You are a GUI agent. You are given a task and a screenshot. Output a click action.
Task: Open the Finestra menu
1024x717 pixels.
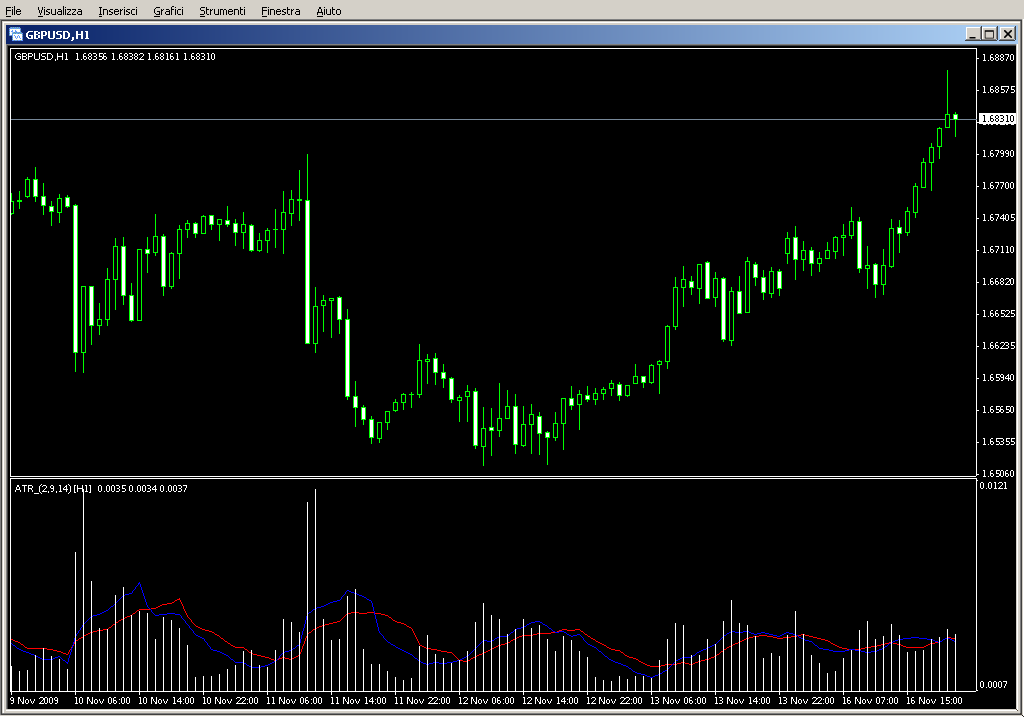pyautogui.click(x=280, y=11)
